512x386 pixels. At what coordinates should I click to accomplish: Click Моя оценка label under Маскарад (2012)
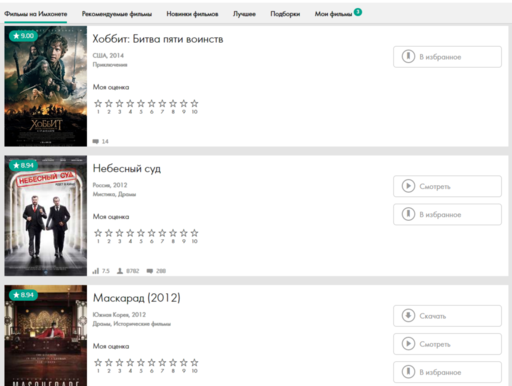tap(111, 346)
